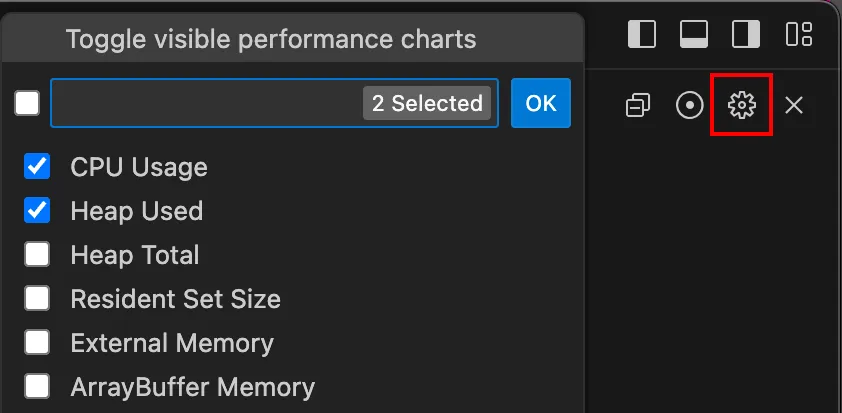This screenshot has height=413, width=842.
Task: Focus the quick pick filter input field
Action: 207,103
